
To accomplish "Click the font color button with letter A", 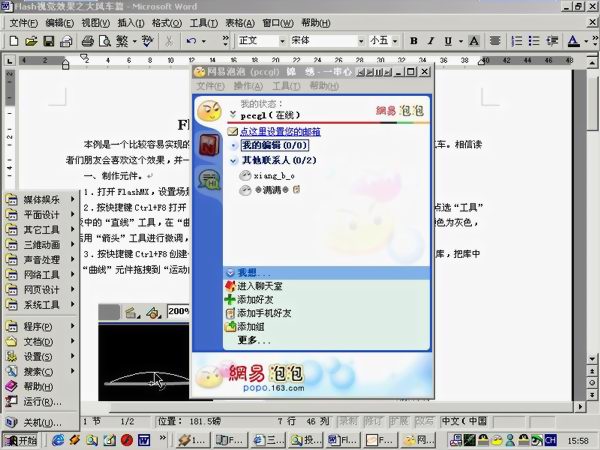I will pos(575,41).
